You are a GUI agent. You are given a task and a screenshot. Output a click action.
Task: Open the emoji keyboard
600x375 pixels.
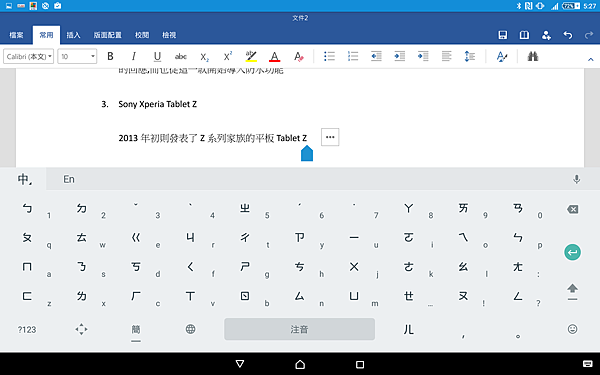coord(572,329)
